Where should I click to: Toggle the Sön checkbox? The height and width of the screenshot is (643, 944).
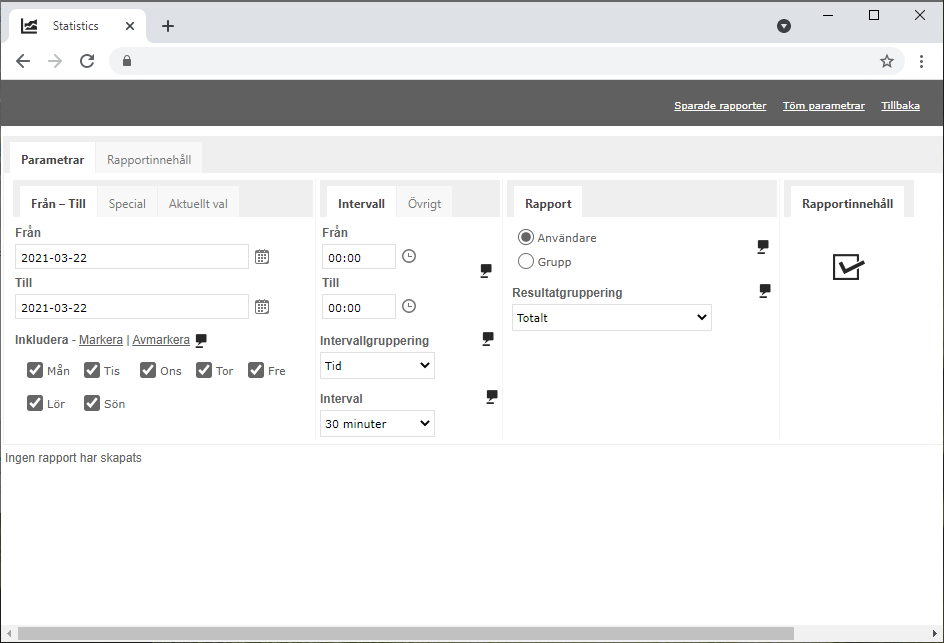pyautogui.click(x=92, y=403)
